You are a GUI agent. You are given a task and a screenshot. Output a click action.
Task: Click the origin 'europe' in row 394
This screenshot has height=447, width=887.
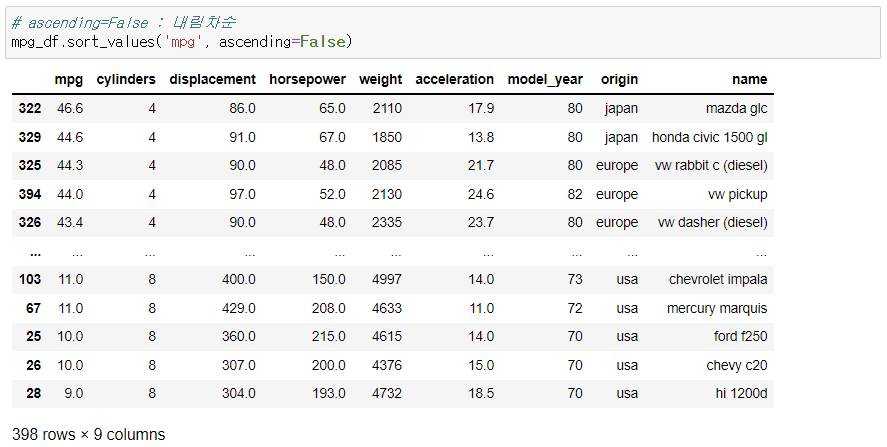617,195
